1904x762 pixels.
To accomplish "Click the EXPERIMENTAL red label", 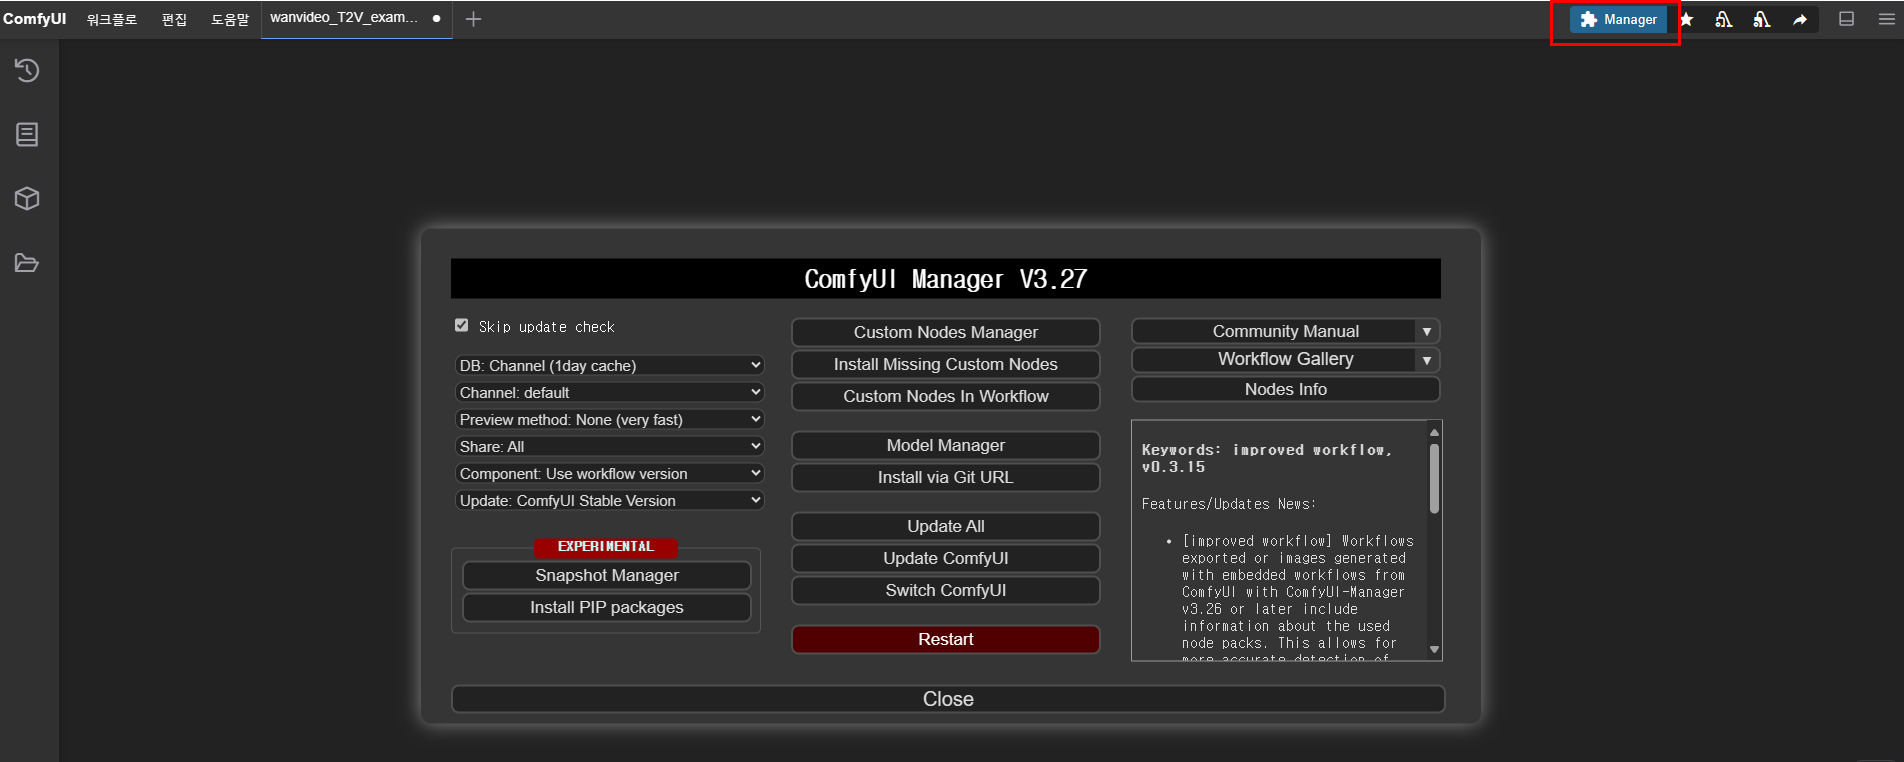I will pos(606,547).
